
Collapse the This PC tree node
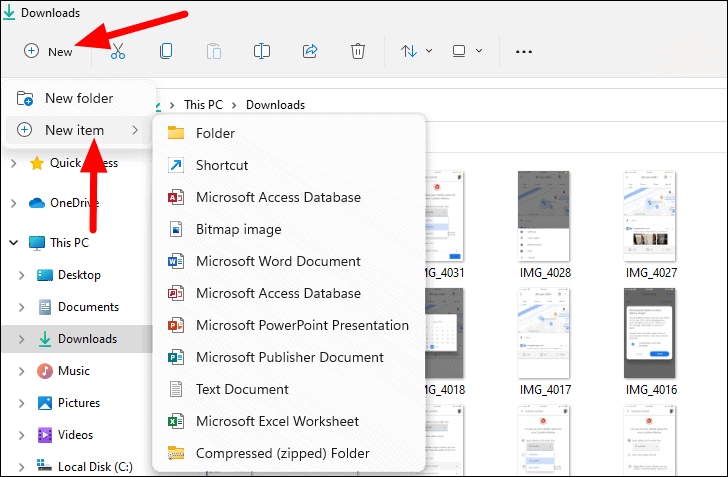(14, 242)
